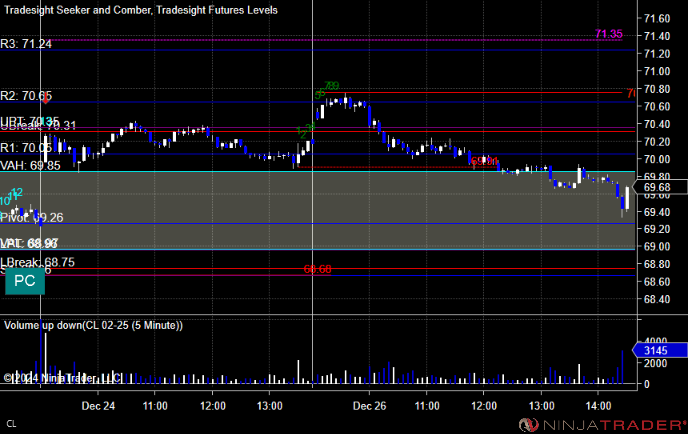
Task: Click the NinjaTrader logo
Action: pyautogui.click(x=602, y=425)
